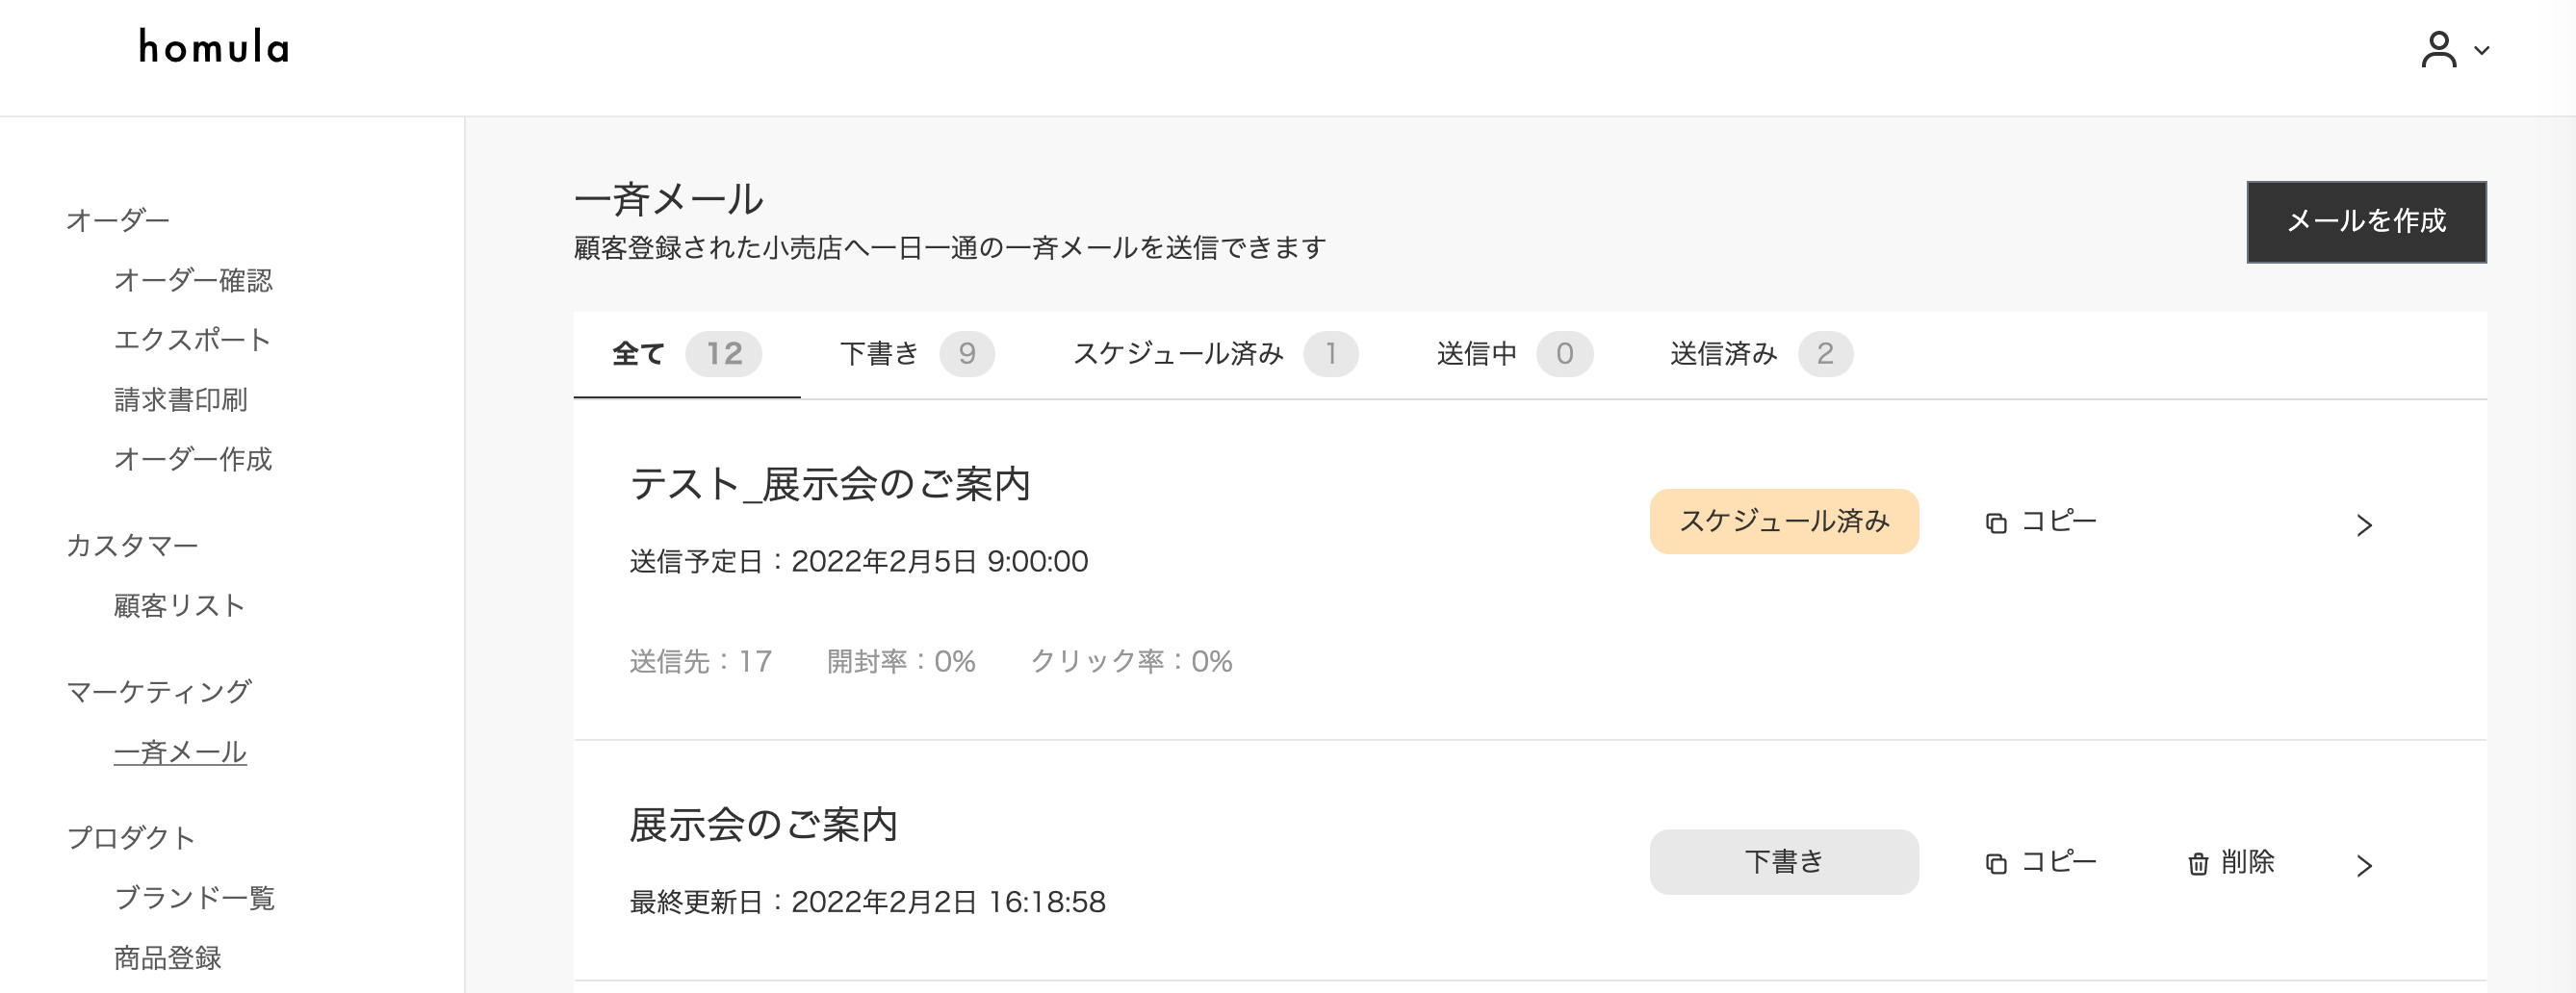2576x993 pixels.
Task: Switch to the 全て tab
Action: click(x=687, y=354)
